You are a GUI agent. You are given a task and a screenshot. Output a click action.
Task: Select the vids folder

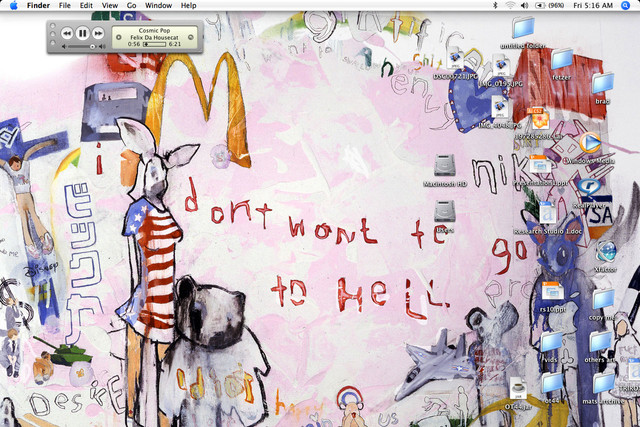(x=551, y=342)
